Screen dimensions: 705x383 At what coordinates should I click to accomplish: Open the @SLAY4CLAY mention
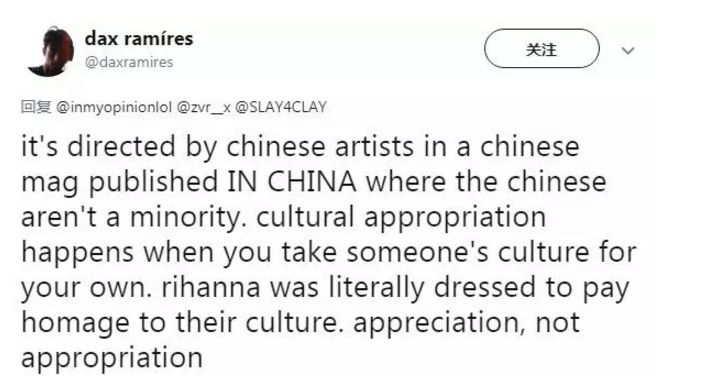[281, 107]
